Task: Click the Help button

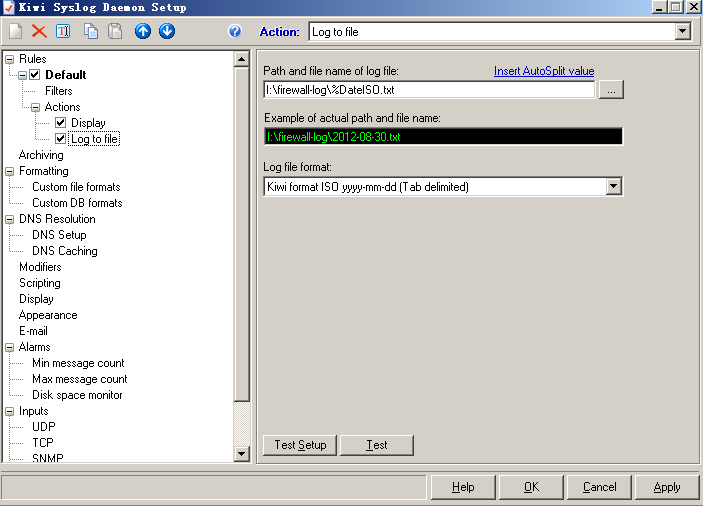Action: click(x=463, y=487)
